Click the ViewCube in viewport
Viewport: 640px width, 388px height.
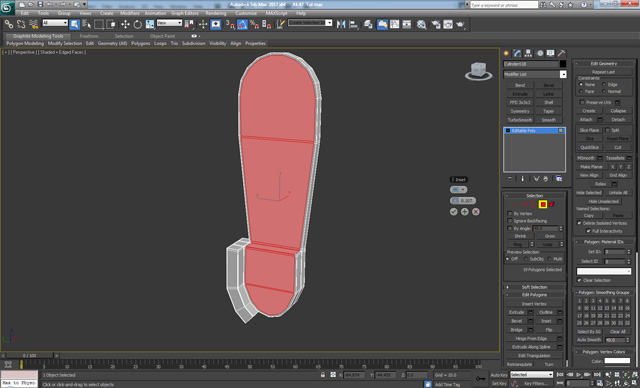pos(478,71)
